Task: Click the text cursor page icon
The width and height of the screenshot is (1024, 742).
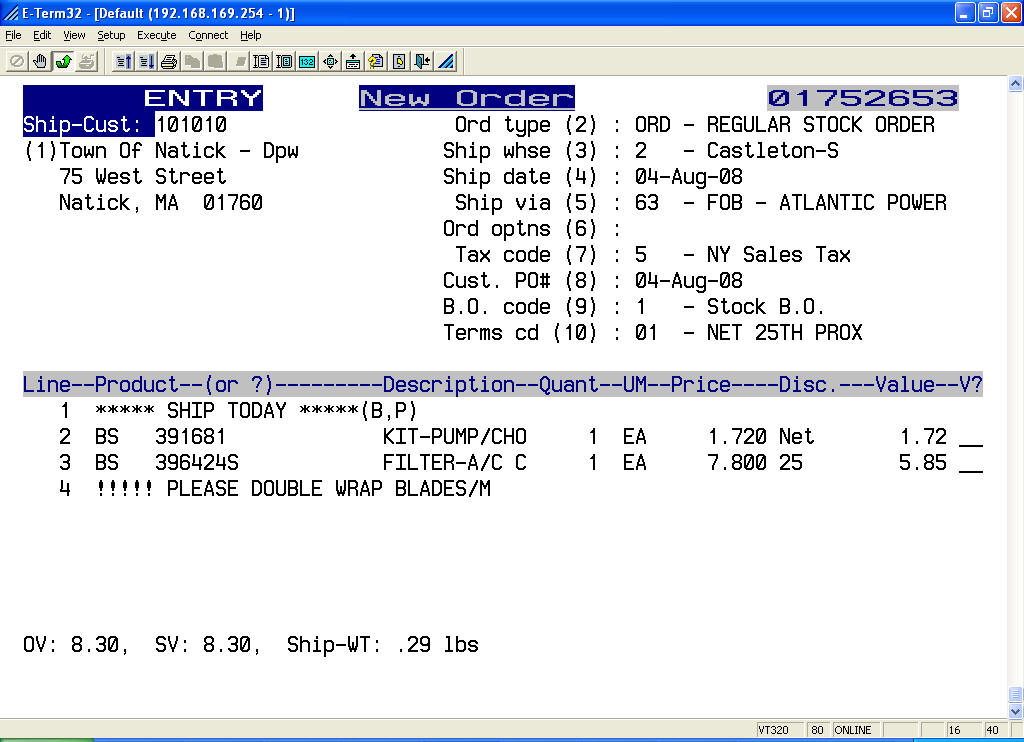Action: (x=261, y=61)
